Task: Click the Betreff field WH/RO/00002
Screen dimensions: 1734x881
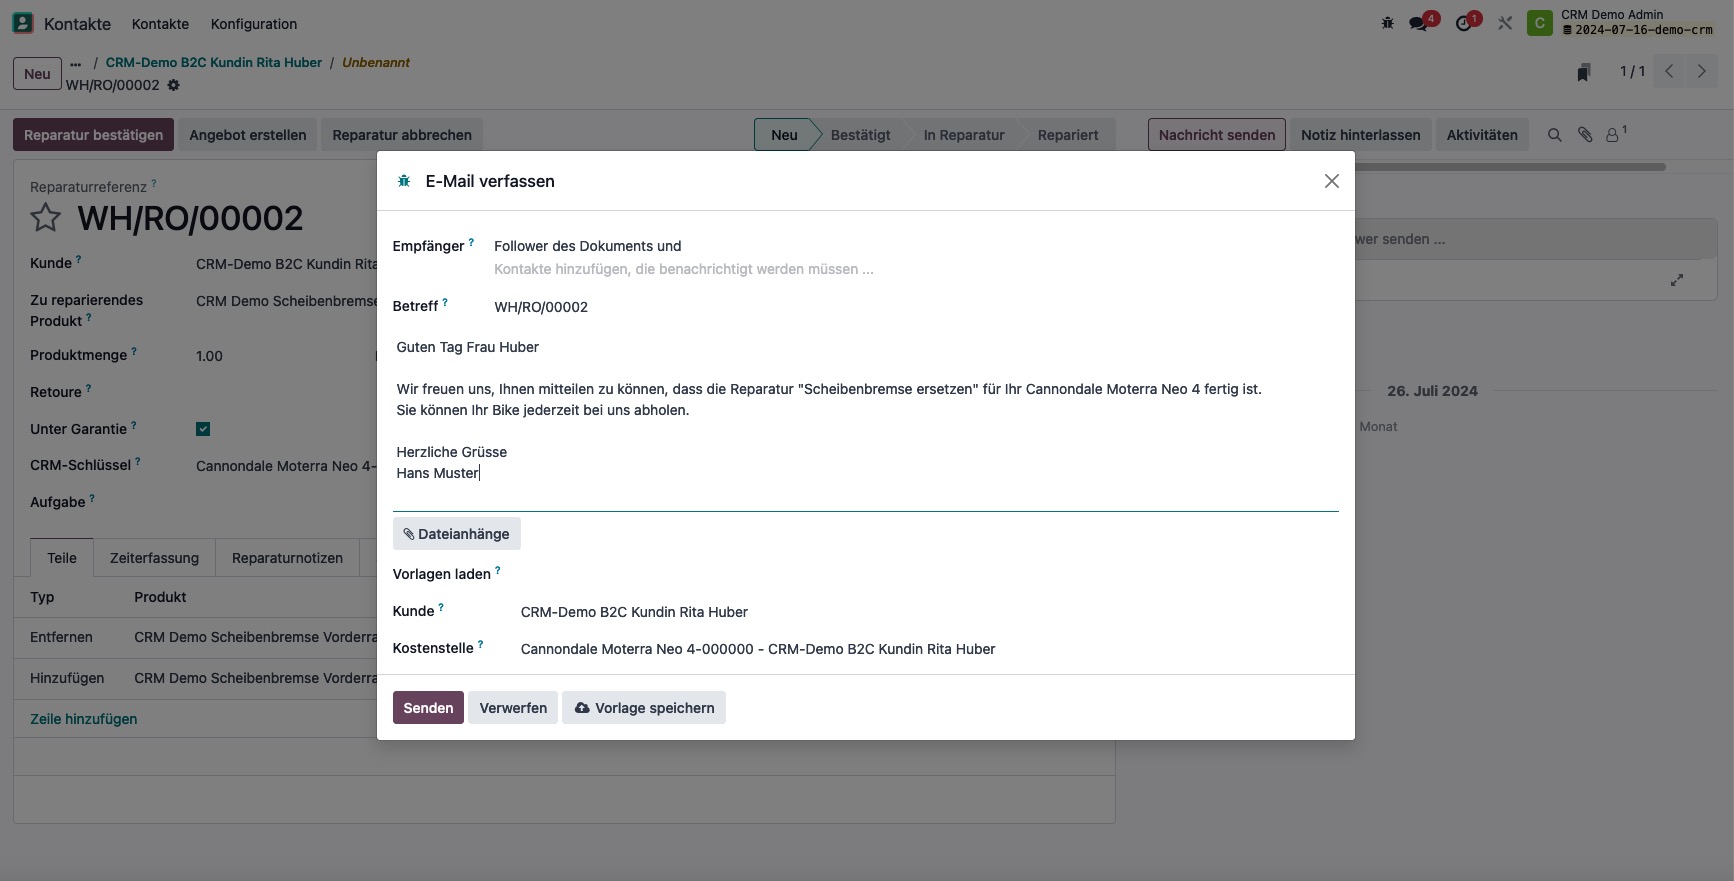Action: point(916,307)
